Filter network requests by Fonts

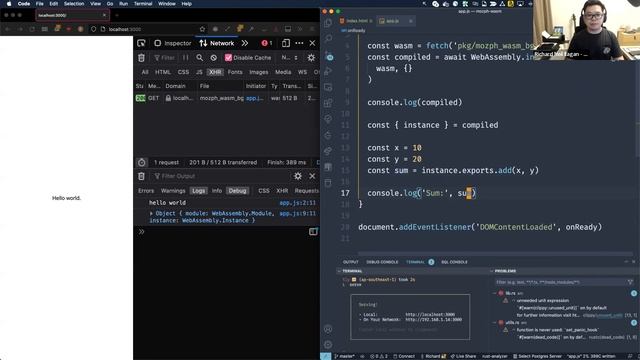click(235, 72)
